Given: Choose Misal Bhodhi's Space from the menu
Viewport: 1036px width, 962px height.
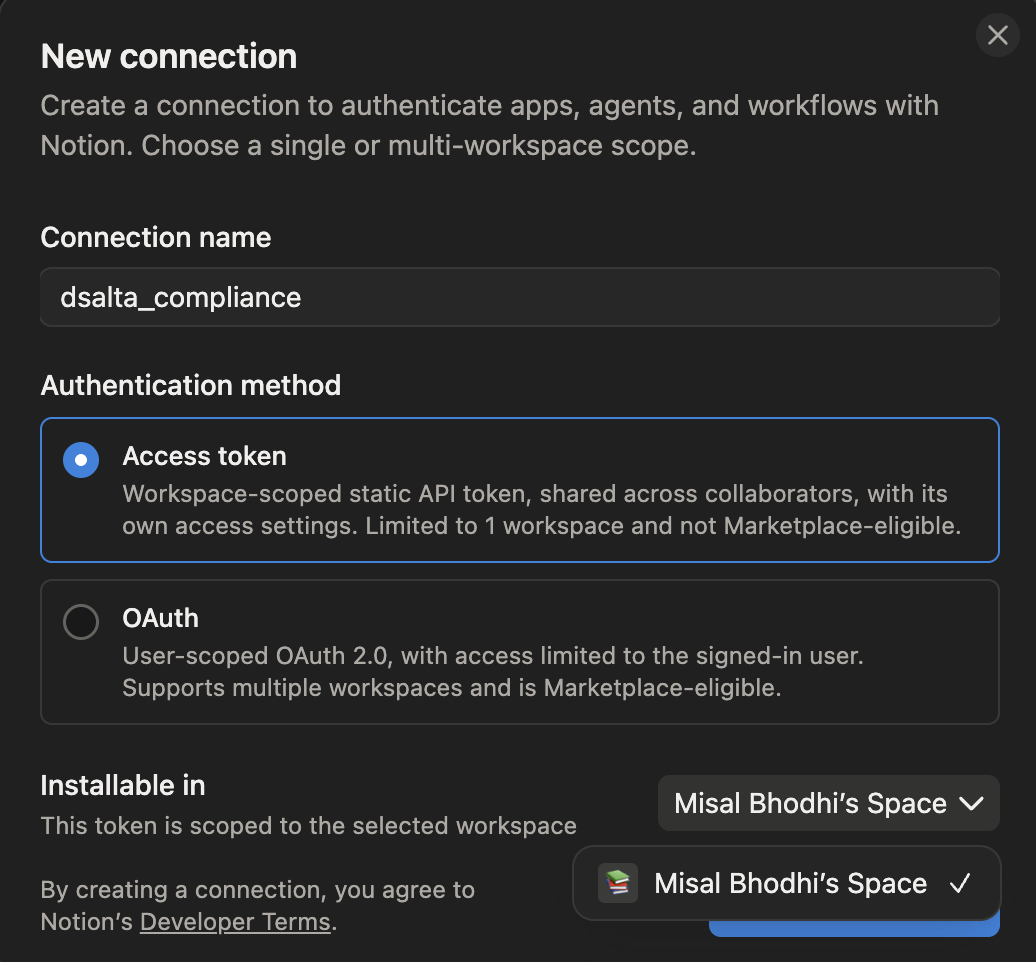Looking at the screenshot, I should click(x=786, y=883).
